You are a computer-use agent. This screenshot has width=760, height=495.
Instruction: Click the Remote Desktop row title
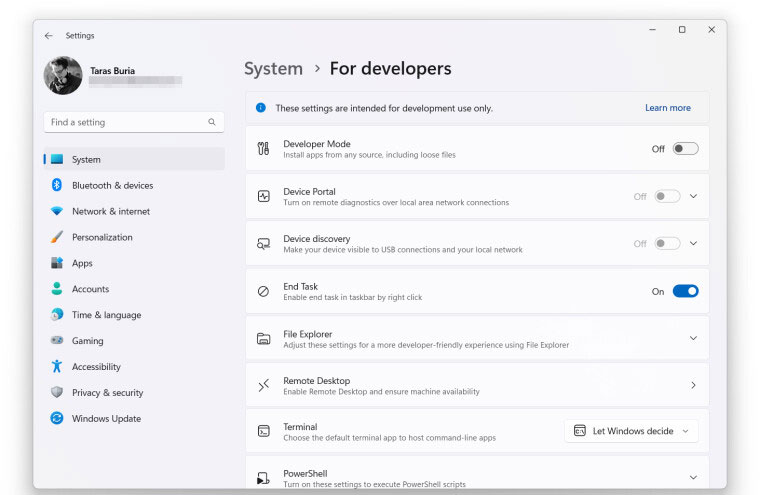[317, 381]
